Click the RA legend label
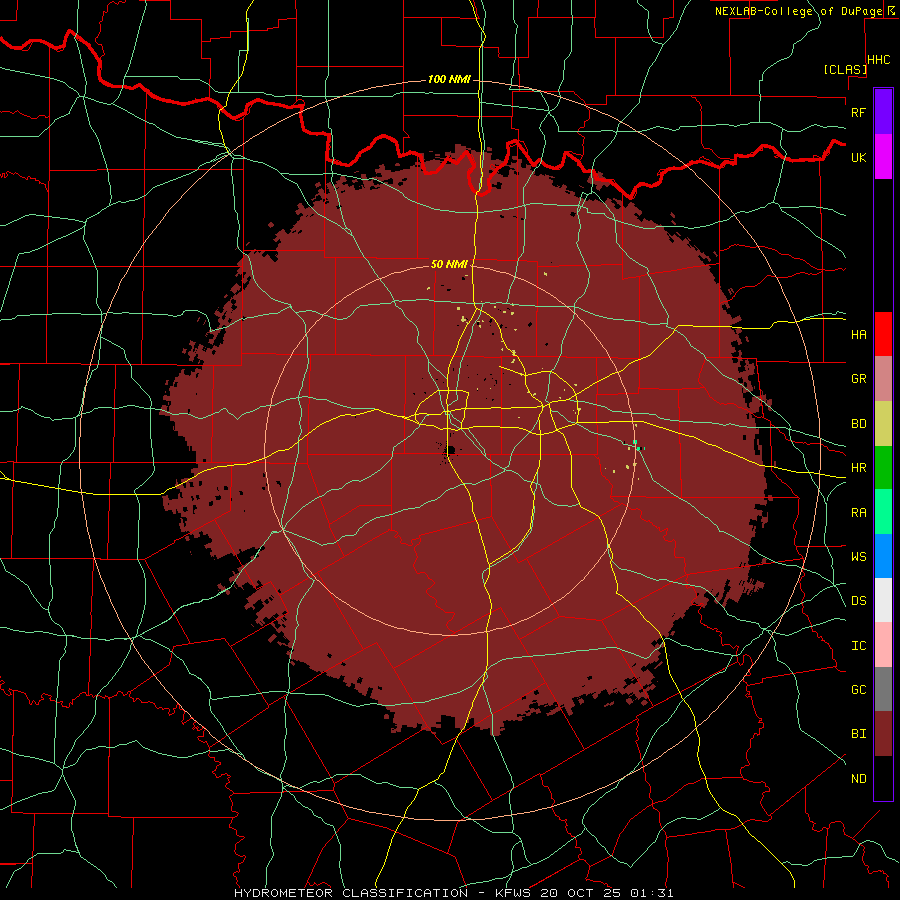The height and width of the screenshot is (900, 900). tap(858, 513)
